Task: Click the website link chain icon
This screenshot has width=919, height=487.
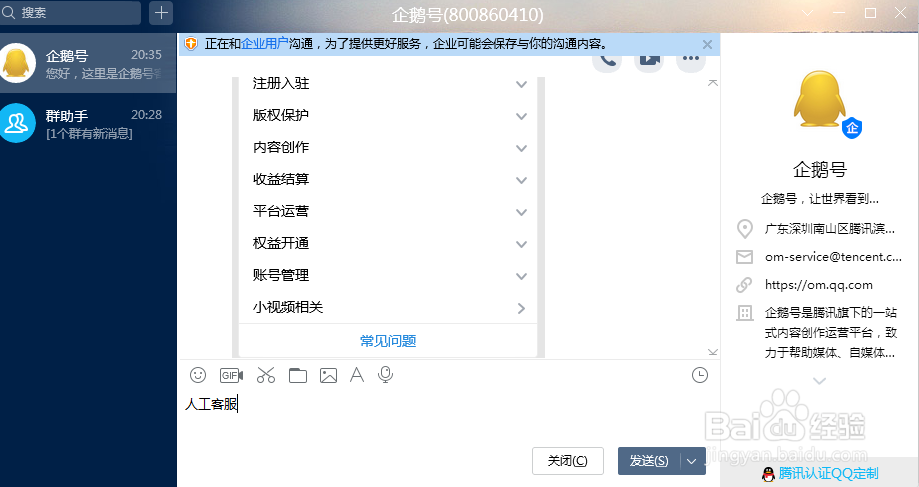Action: pyautogui.click(x=744, y=285)
